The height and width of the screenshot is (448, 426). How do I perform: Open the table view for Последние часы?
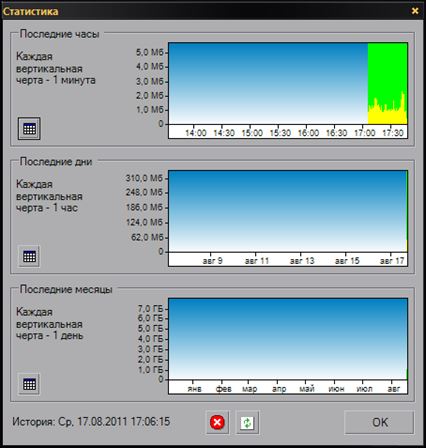[29, 128]
